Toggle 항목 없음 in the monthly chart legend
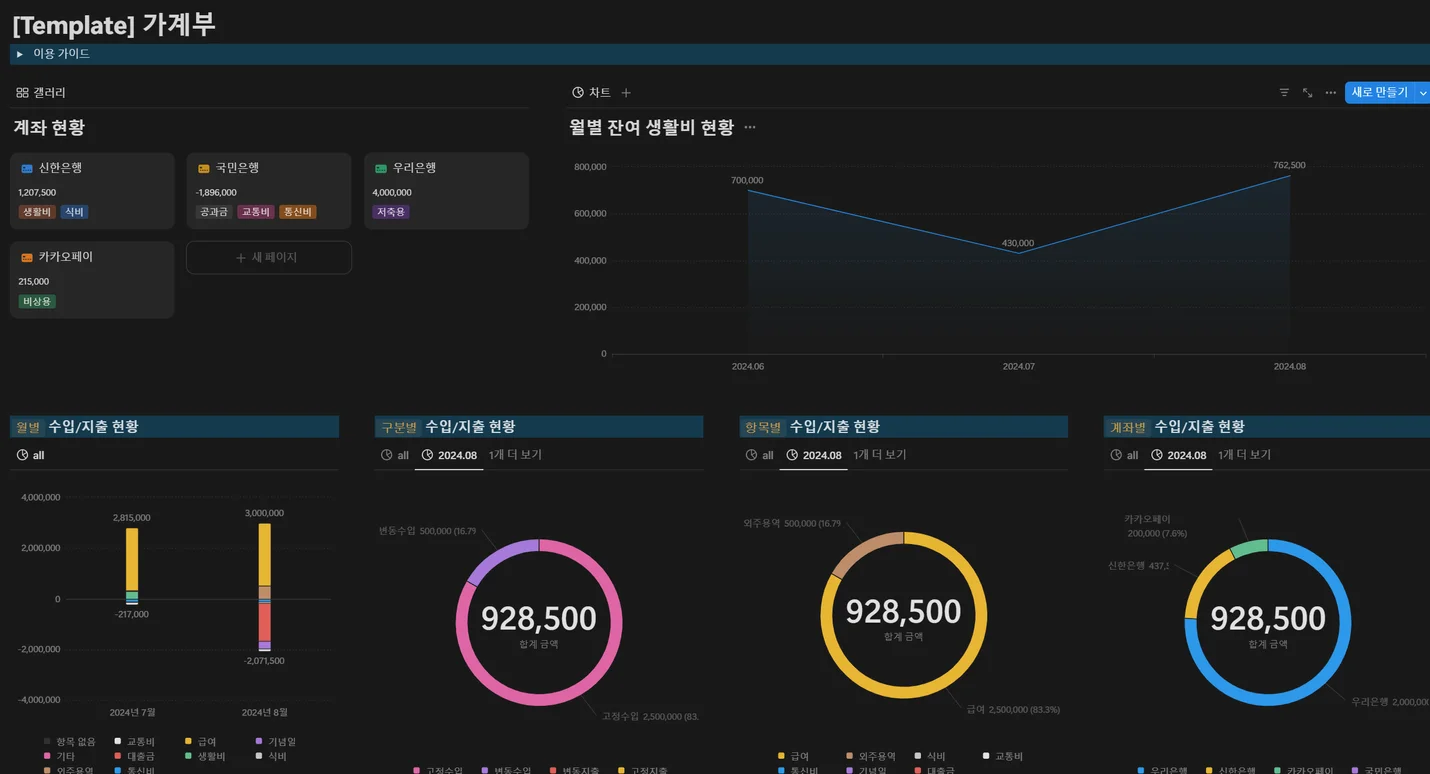The width and height of the screenshot is (1430, 774). tap(69, 742)
